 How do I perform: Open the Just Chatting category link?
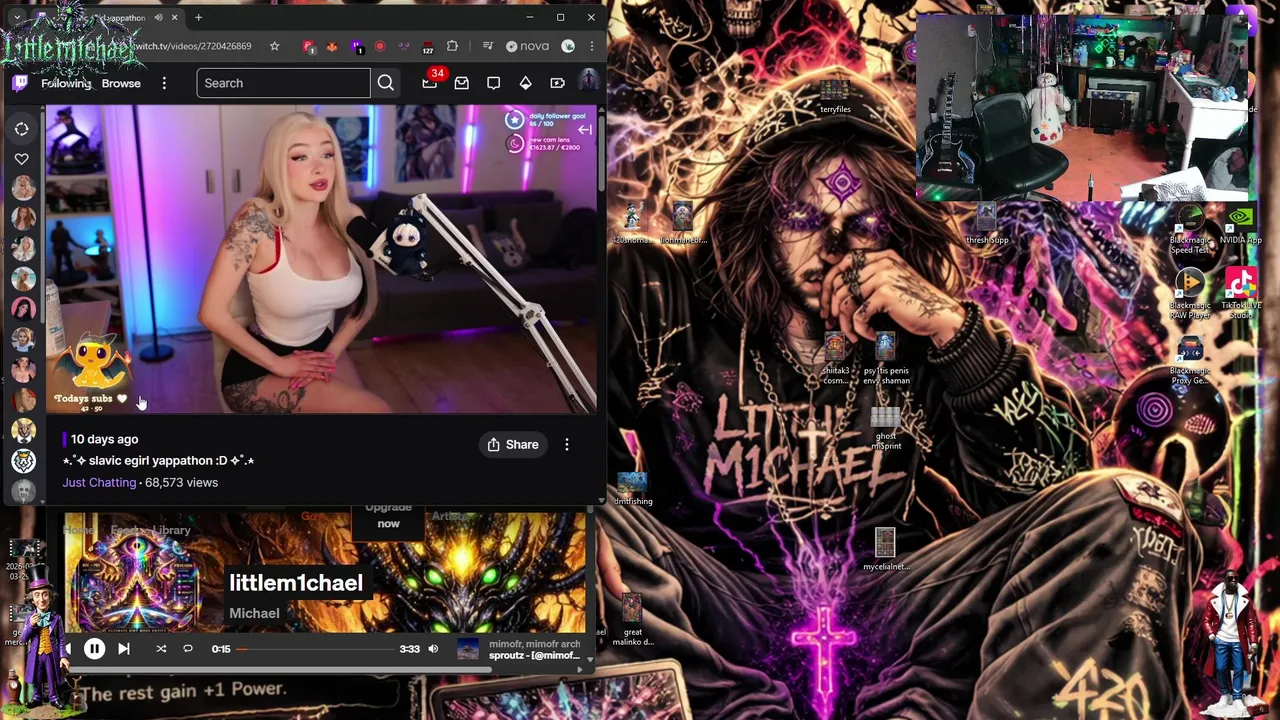click(x=99, y=482)
